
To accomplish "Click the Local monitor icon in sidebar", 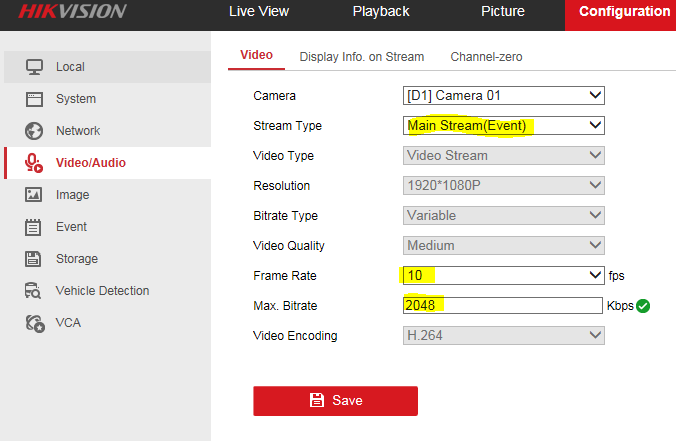I will click(x=34, y=67).
